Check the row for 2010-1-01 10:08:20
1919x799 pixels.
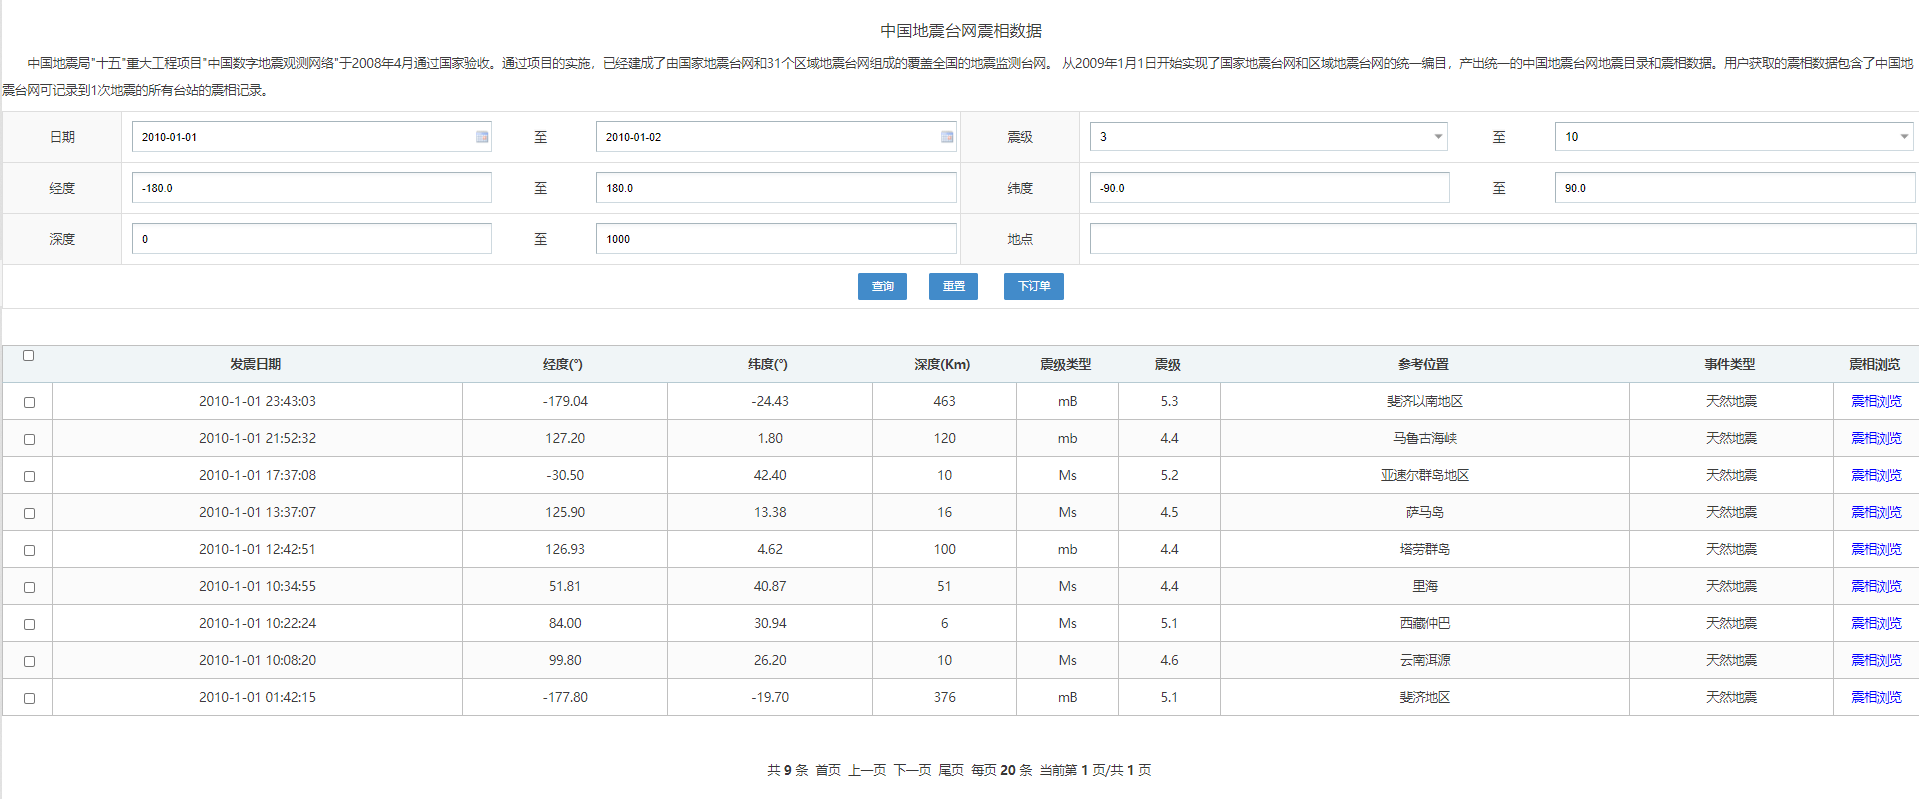[29, 661]
